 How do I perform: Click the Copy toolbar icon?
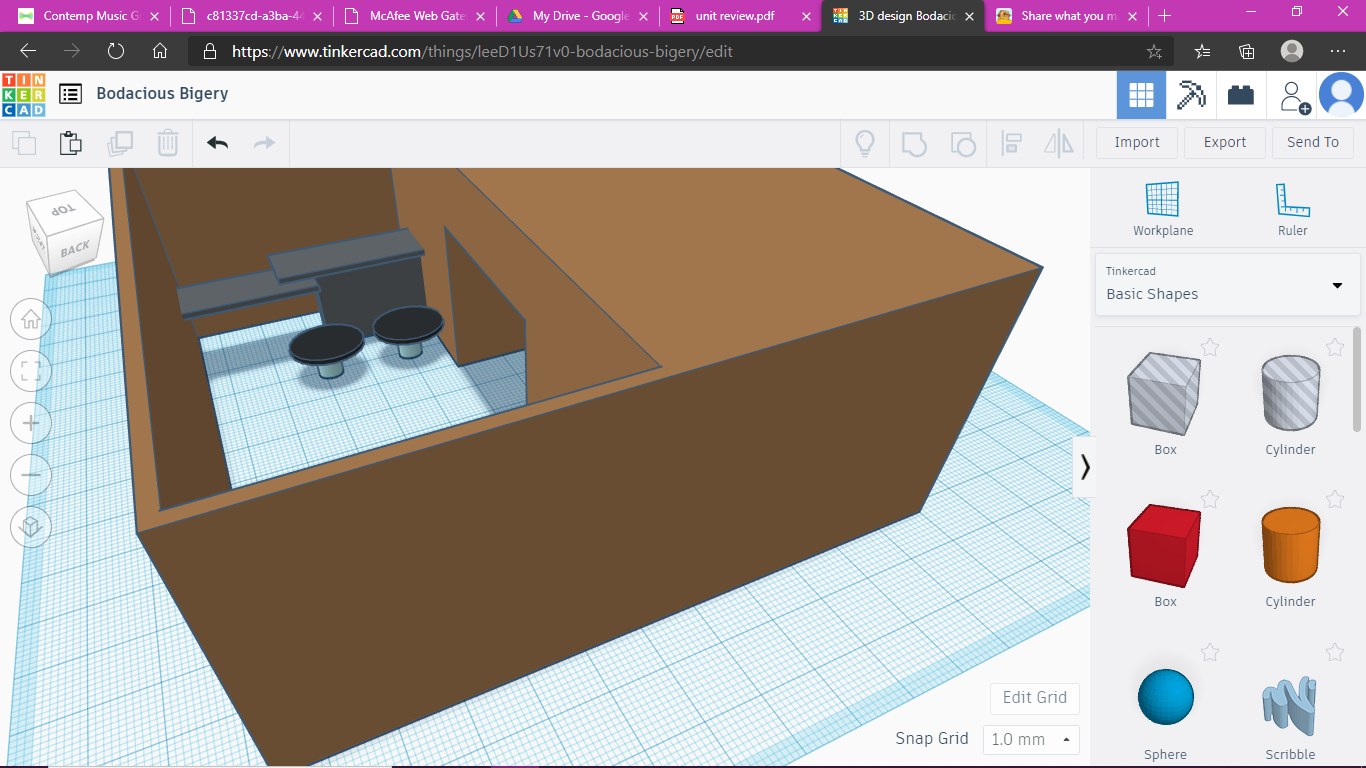tap(24, 143)
